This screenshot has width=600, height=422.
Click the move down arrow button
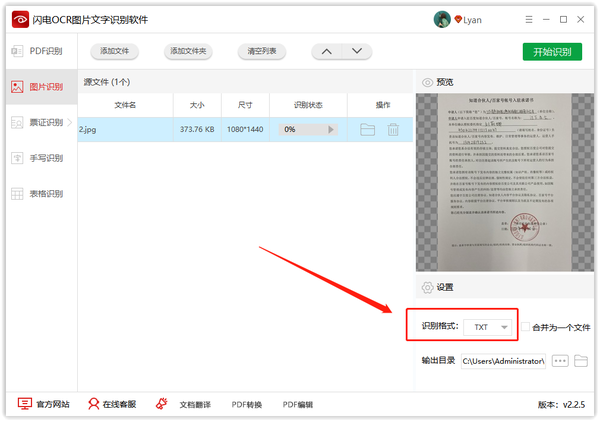tap(355, 52)
